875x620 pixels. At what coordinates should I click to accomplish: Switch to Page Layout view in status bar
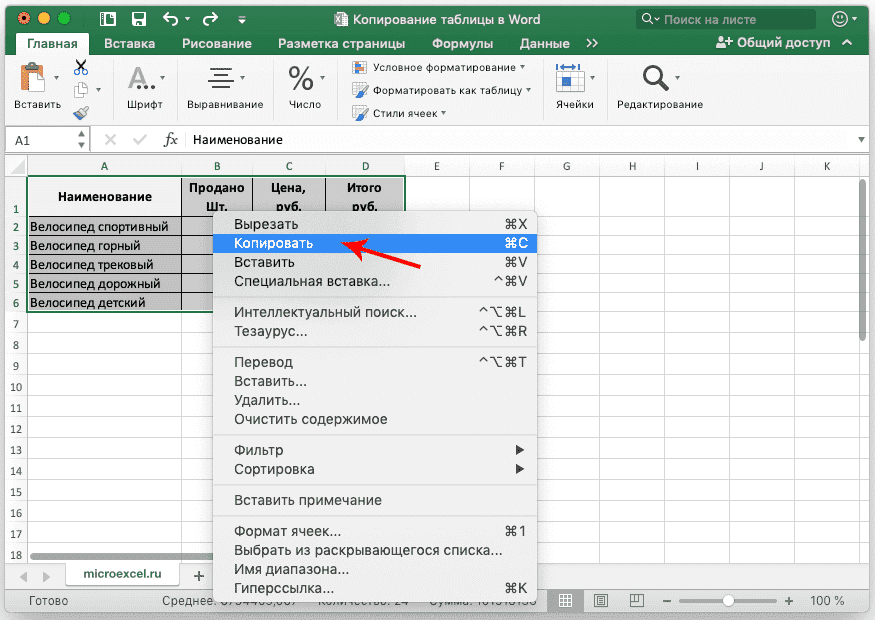(601, 600)
